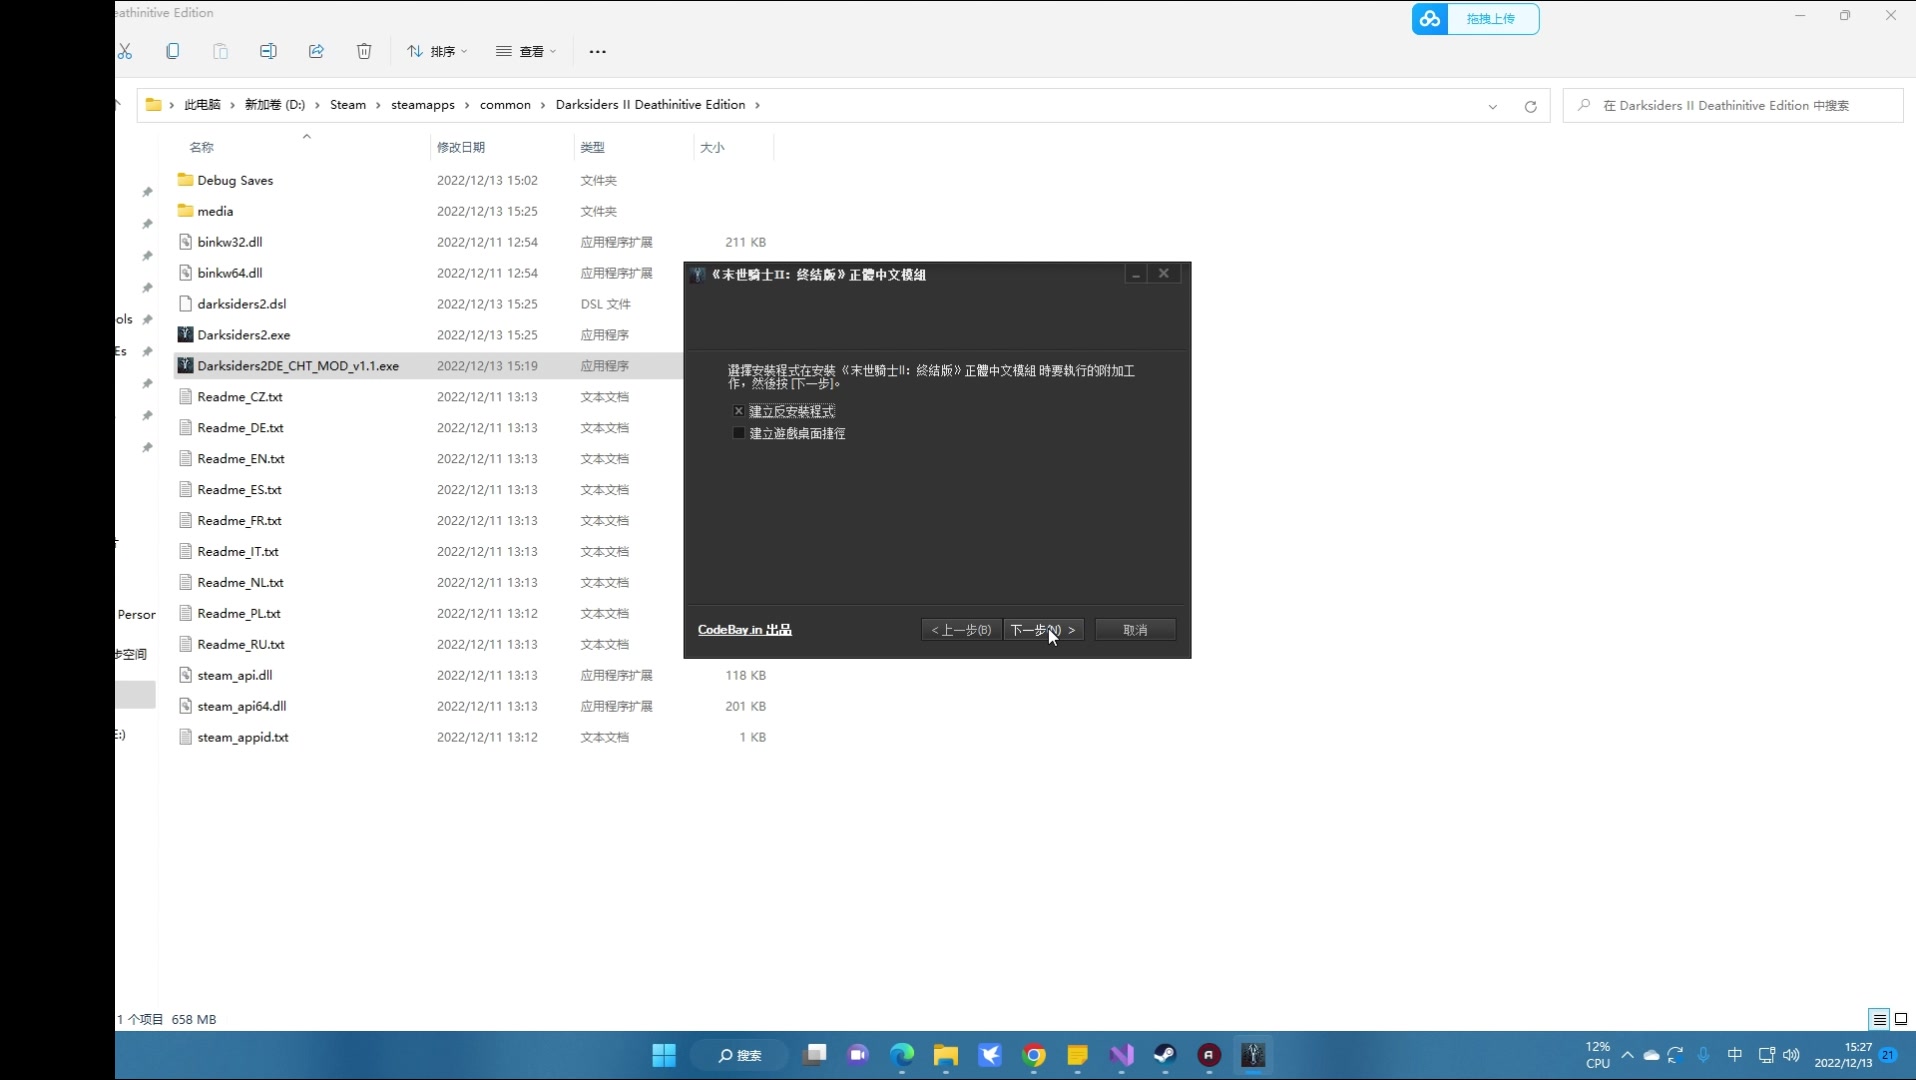Click the Explorer search input field
Viewport: 1916px width, 1080px height.
[1733, 106]
